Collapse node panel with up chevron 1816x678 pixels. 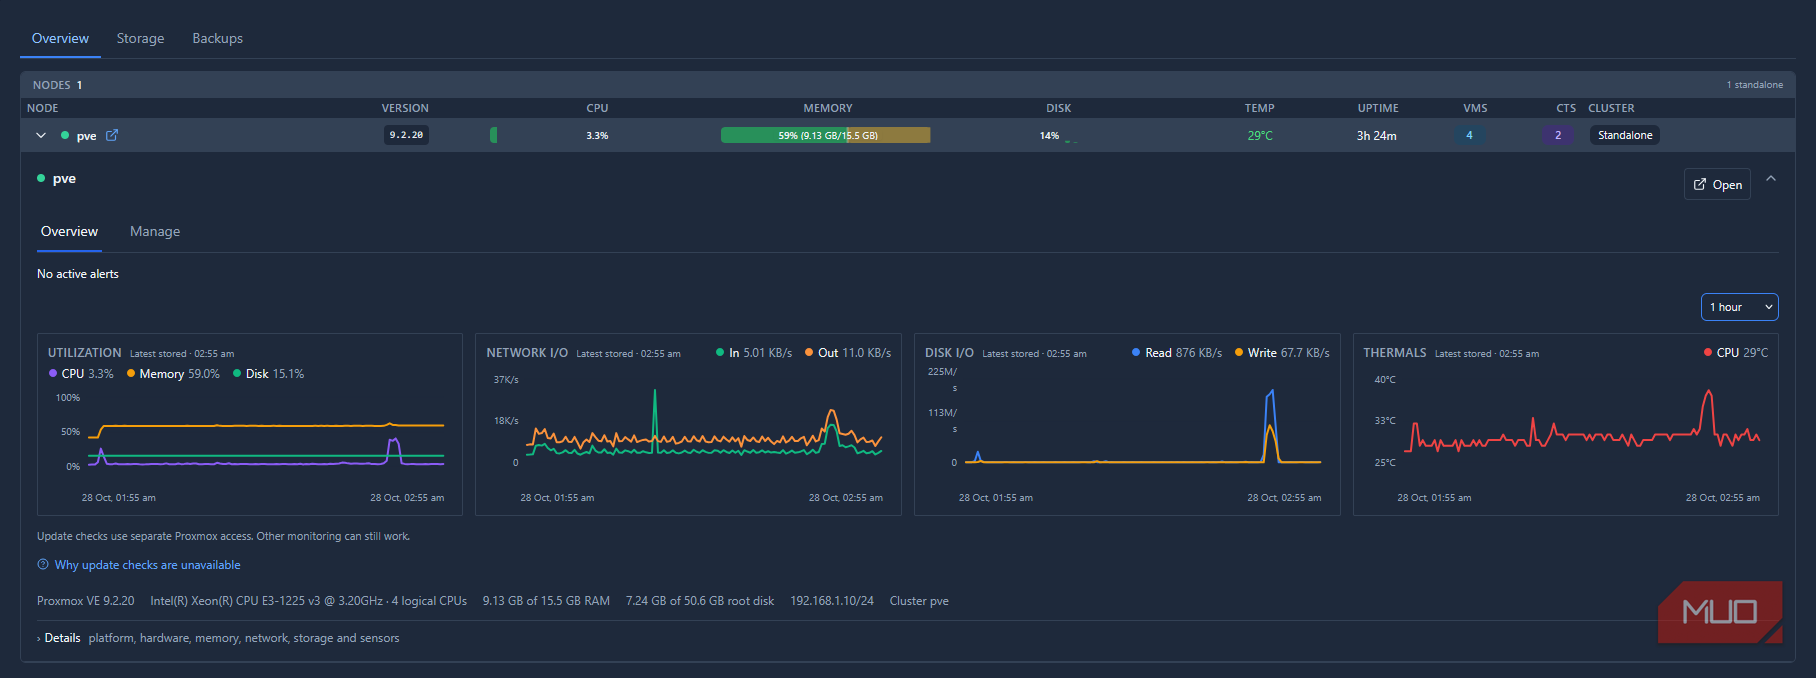pyautogui.click(x=1771, y=178)
